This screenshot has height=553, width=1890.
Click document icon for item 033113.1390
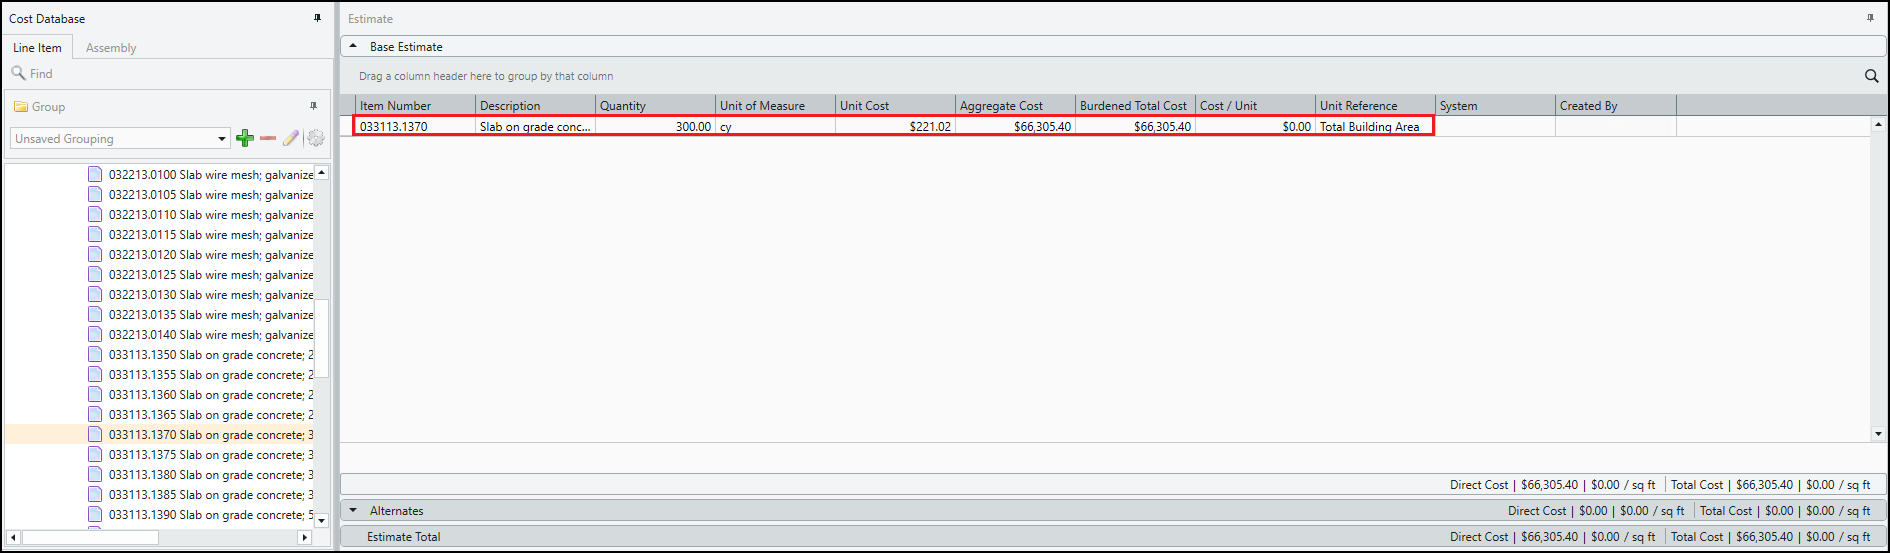point(95,514)
